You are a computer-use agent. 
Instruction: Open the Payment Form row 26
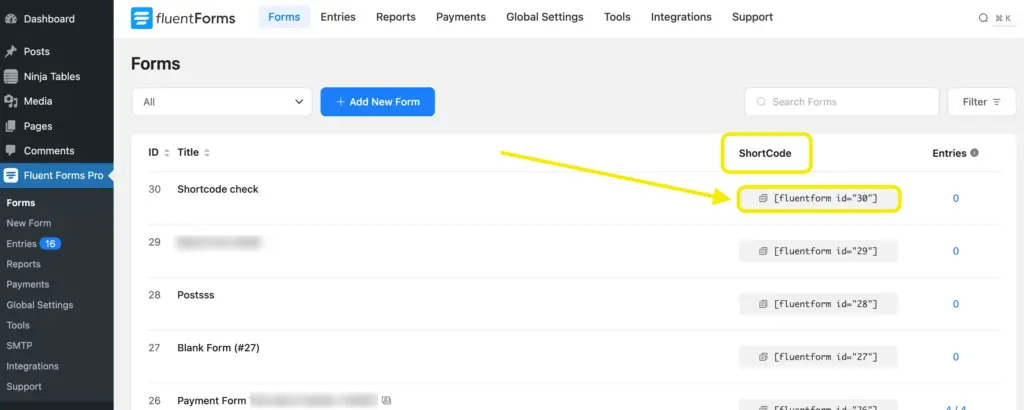(x=212, y=401)
